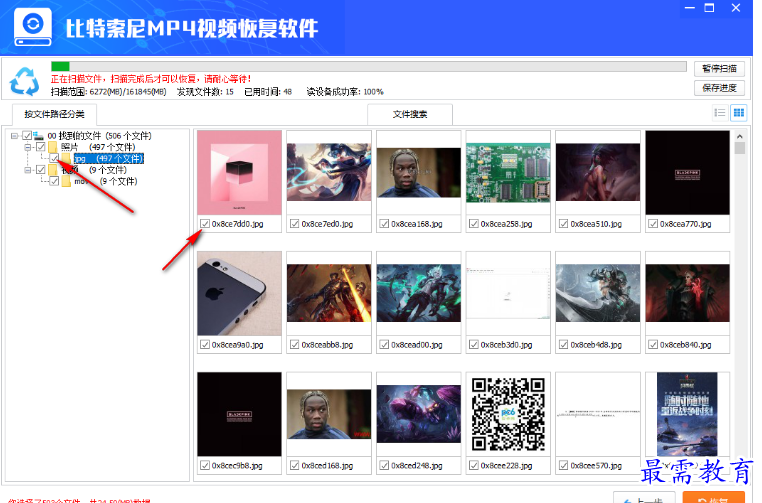
Task: Open thumbnail of 0x8cea168.jpg portrait
Action: click(x=419, y=173)
